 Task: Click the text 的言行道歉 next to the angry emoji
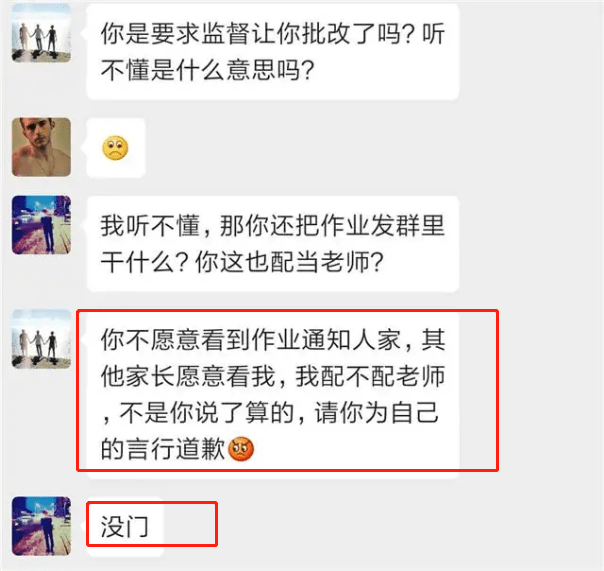(x=163, y=449)
